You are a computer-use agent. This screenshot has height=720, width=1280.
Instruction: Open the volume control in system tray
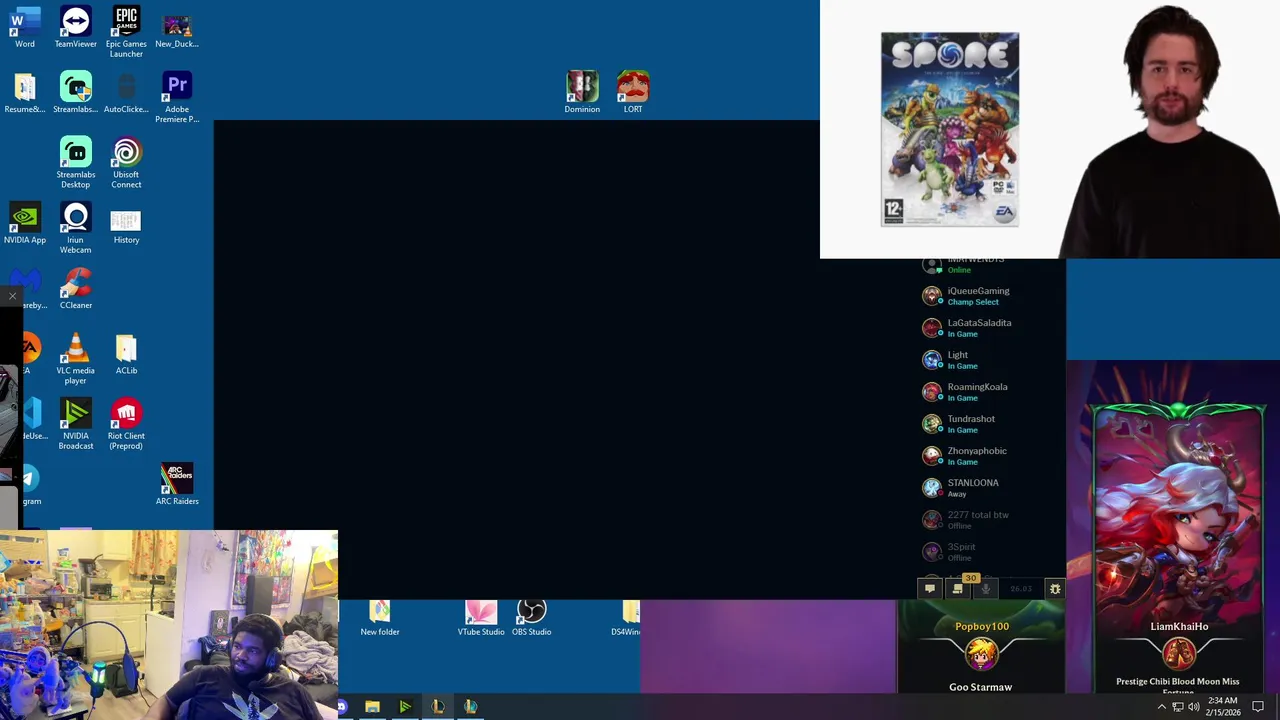(1193, 707)
